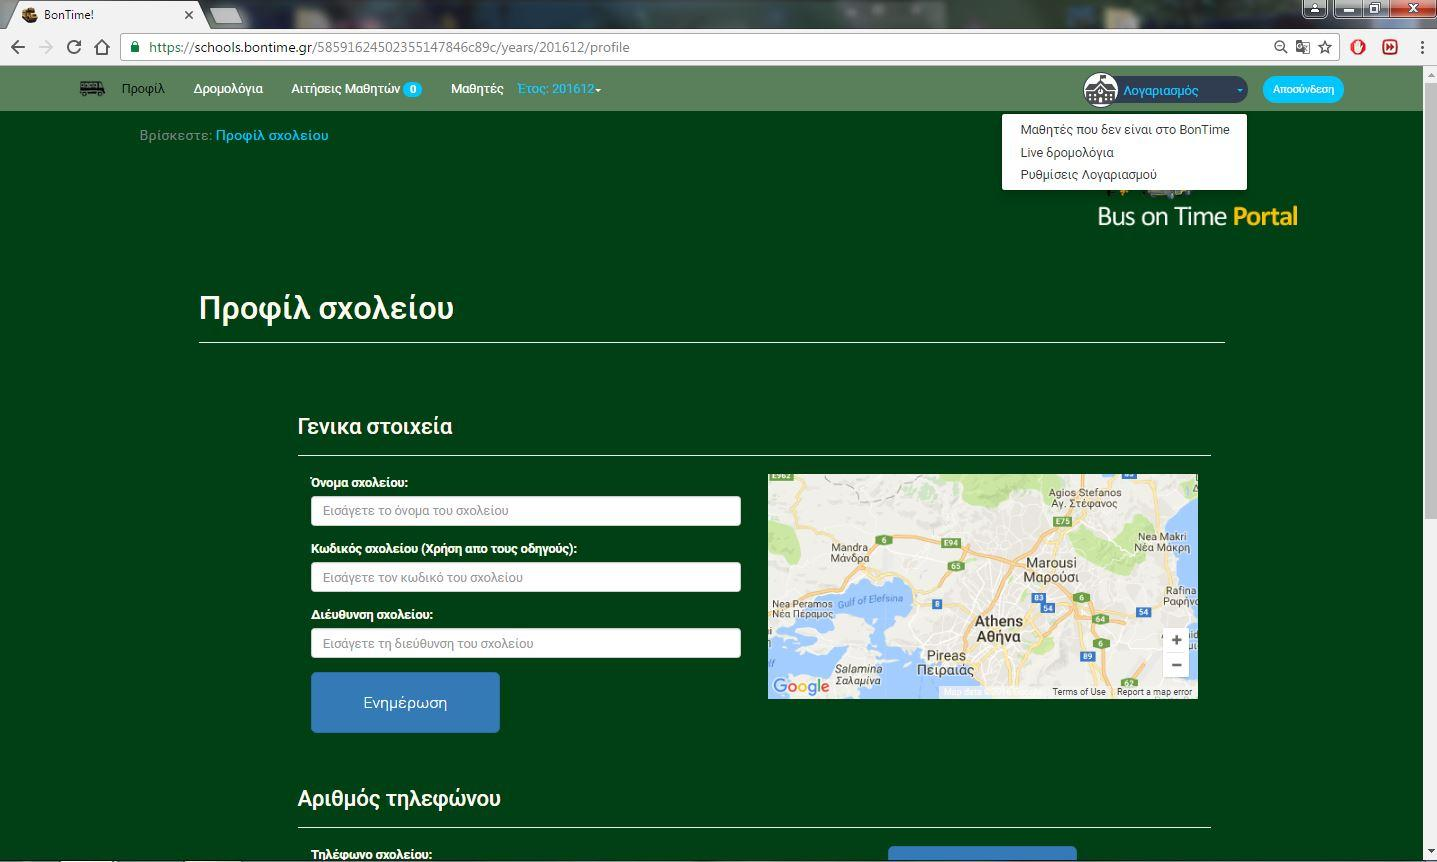Click the Αιτήσεις Μαθητών count badge
1437x862 pixels.
coord(412,89)
